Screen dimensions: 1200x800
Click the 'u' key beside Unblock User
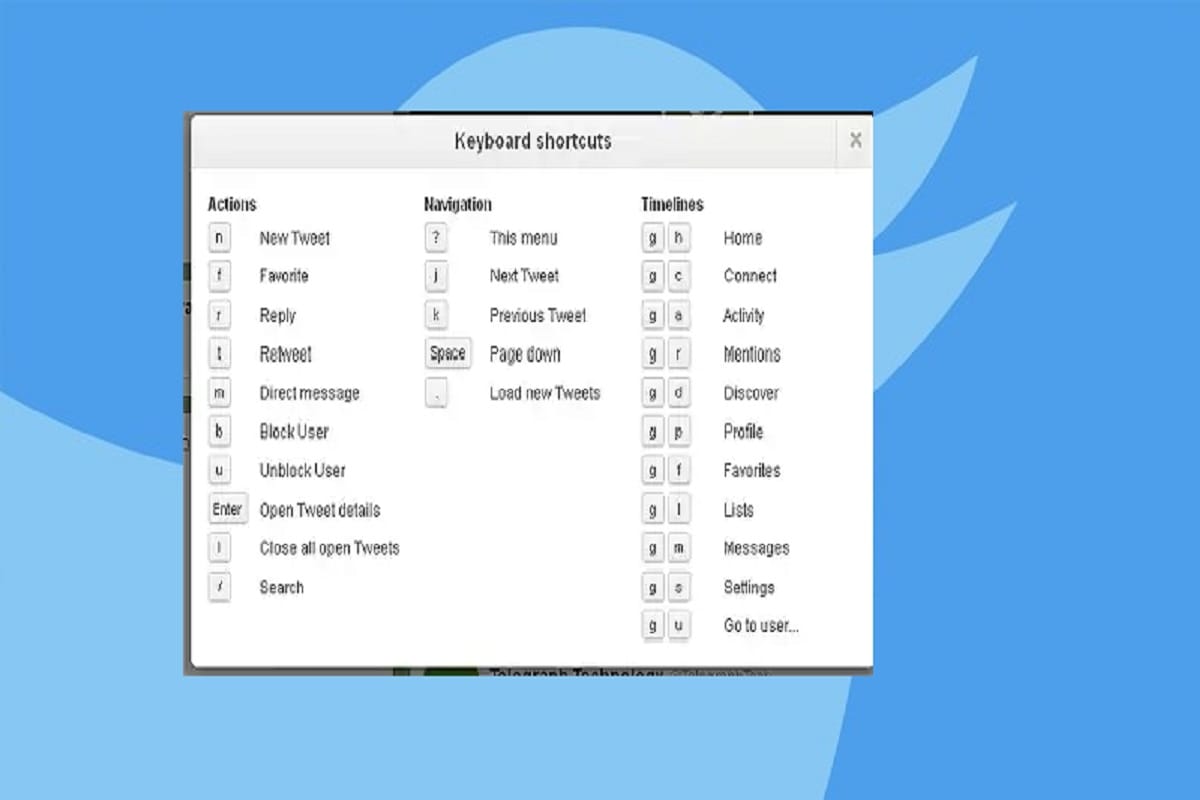[219, 471]
